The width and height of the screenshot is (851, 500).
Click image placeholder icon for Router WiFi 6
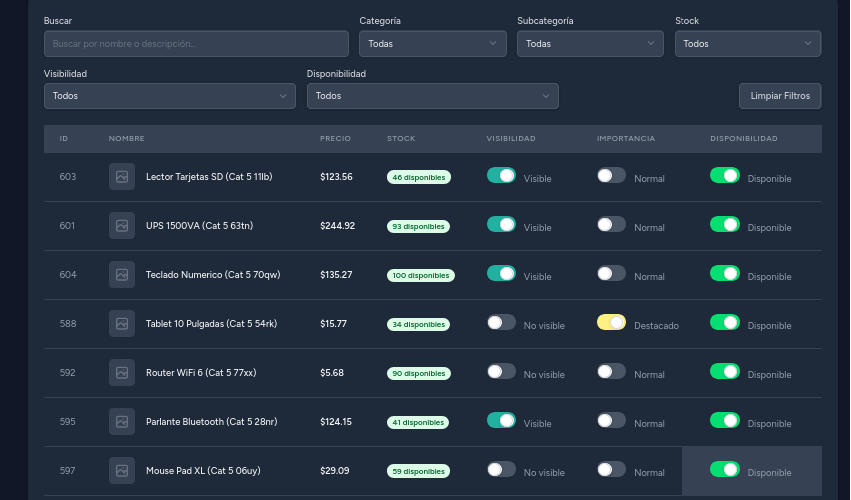point(122,372)
